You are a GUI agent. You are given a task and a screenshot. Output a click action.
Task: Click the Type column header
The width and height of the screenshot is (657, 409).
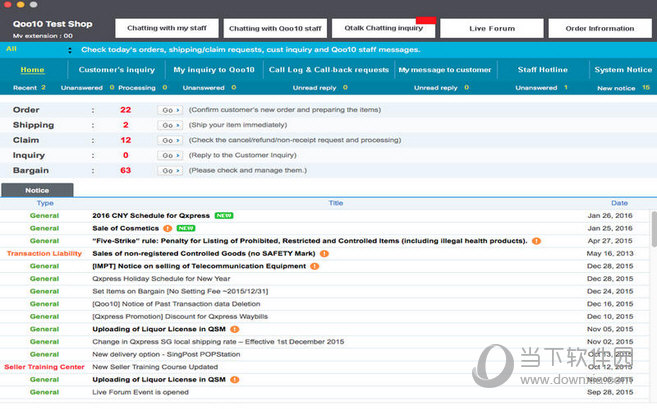coord(45,203)
